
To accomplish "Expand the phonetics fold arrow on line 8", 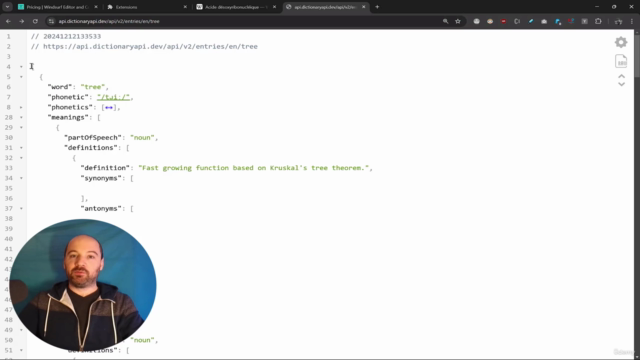I will (x=21, y=107).
